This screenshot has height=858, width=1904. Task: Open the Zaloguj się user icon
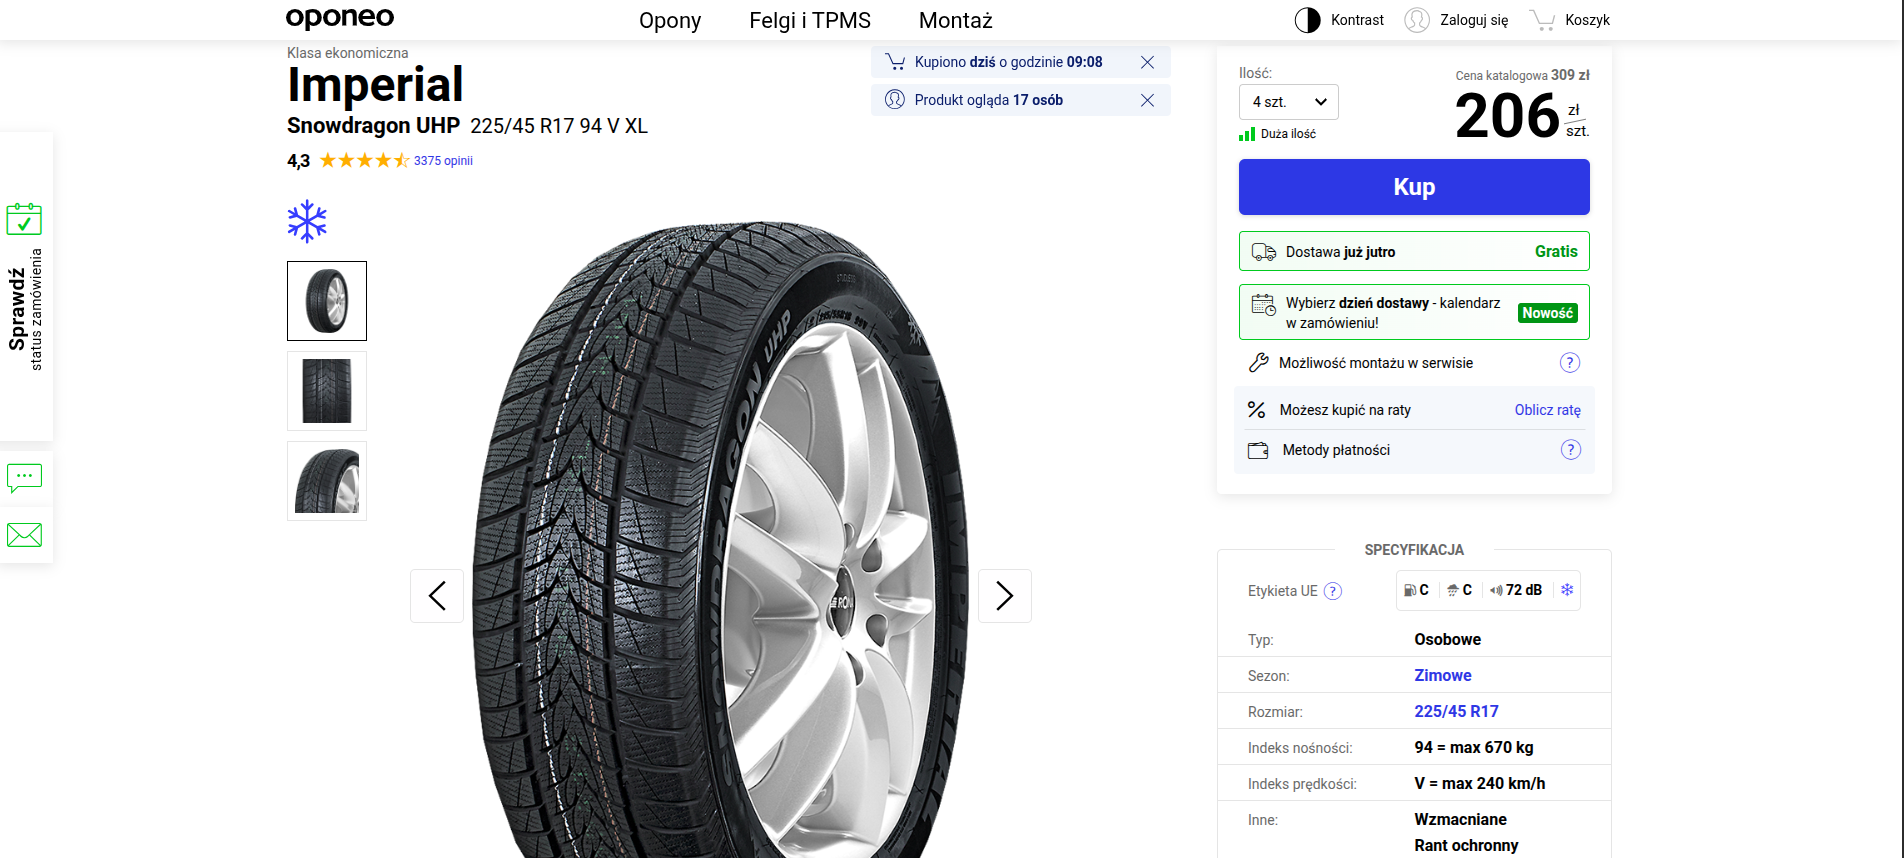(1417, 20)
